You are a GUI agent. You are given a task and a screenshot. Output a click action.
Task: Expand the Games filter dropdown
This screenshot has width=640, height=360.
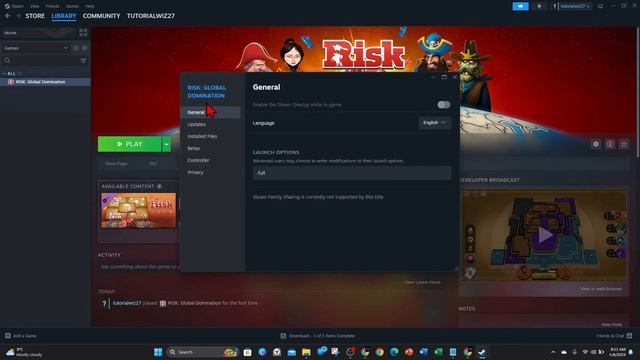point(36,48)
